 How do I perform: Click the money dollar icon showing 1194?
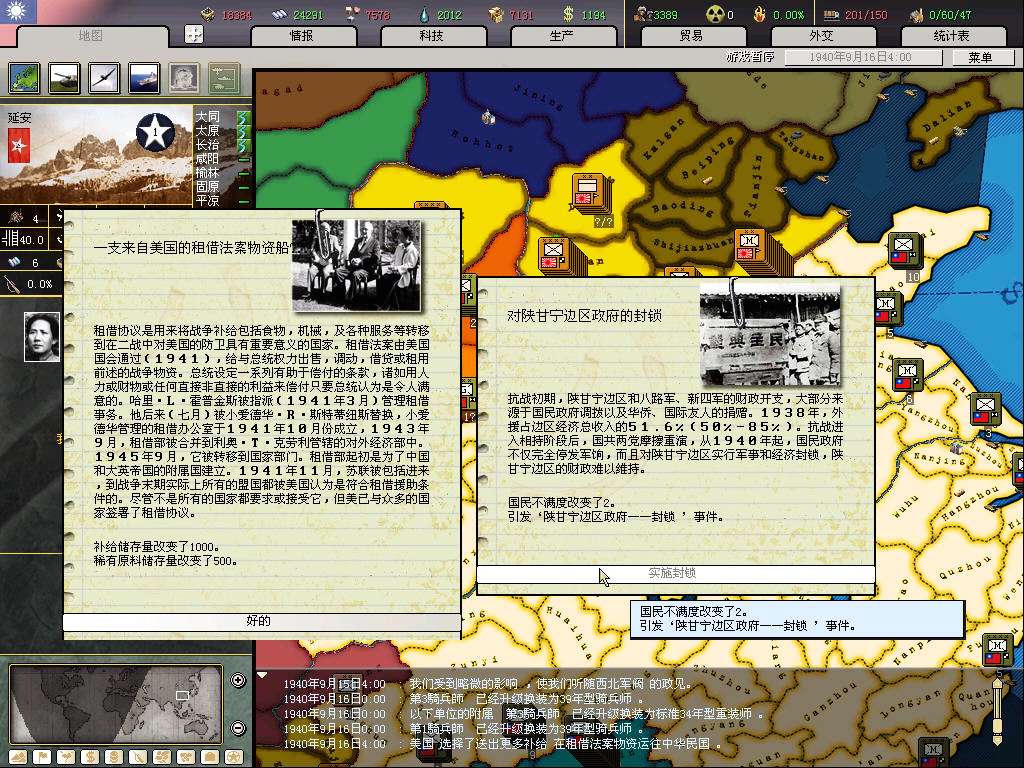[569, 14]
